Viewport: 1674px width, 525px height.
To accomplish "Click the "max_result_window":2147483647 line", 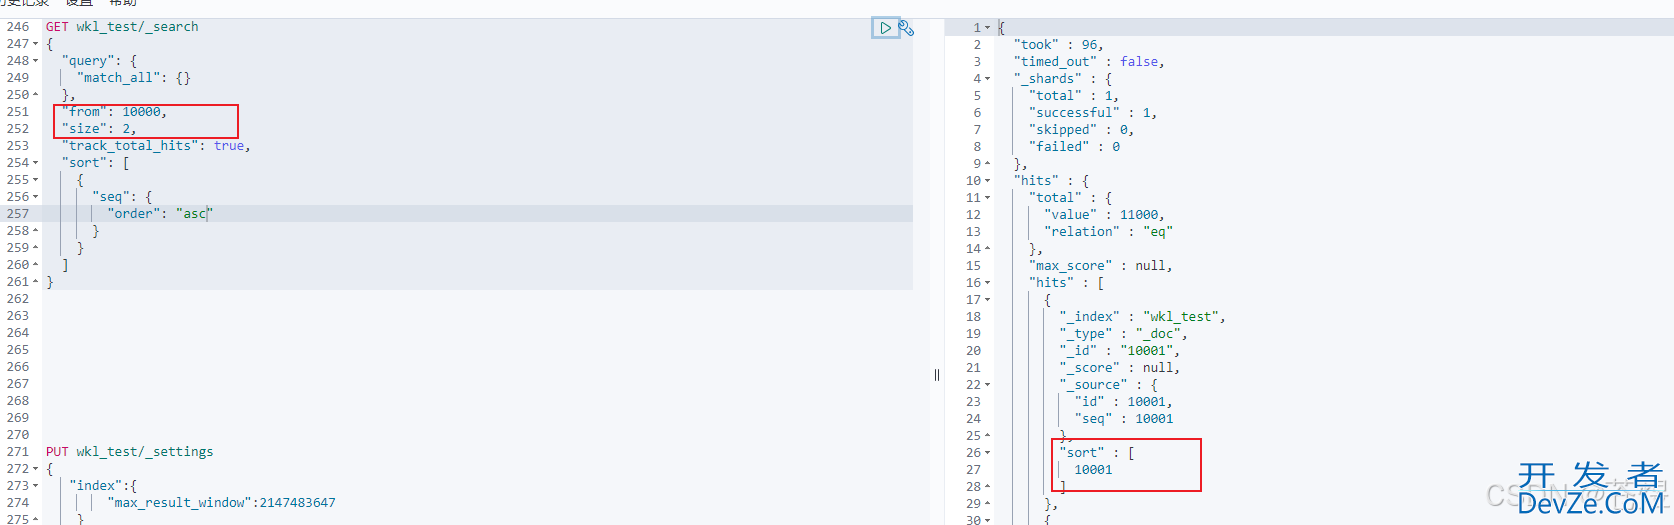I will 222,503.
